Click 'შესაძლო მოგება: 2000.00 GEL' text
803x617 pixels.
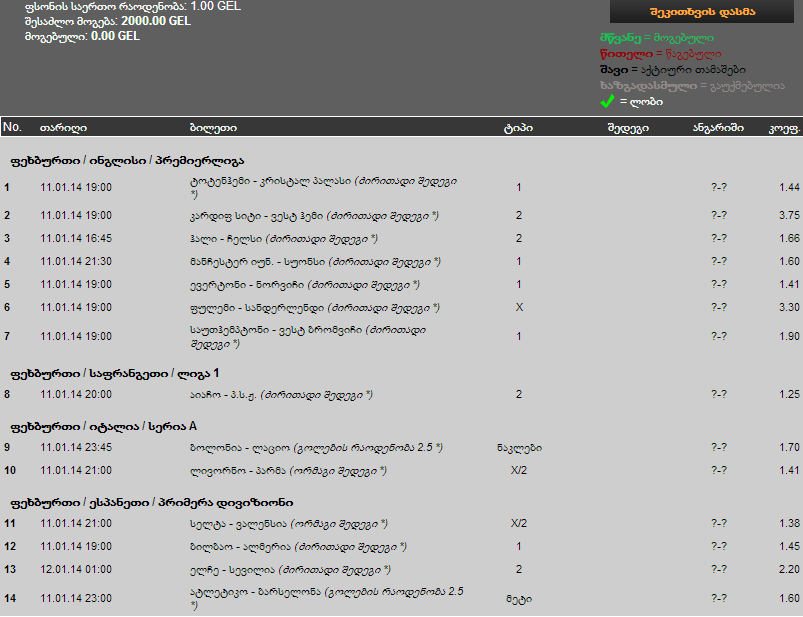point(108,21)
